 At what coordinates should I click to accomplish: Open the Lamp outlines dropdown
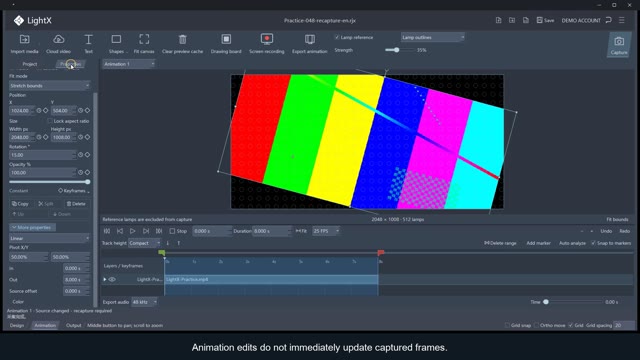point(433,37)
